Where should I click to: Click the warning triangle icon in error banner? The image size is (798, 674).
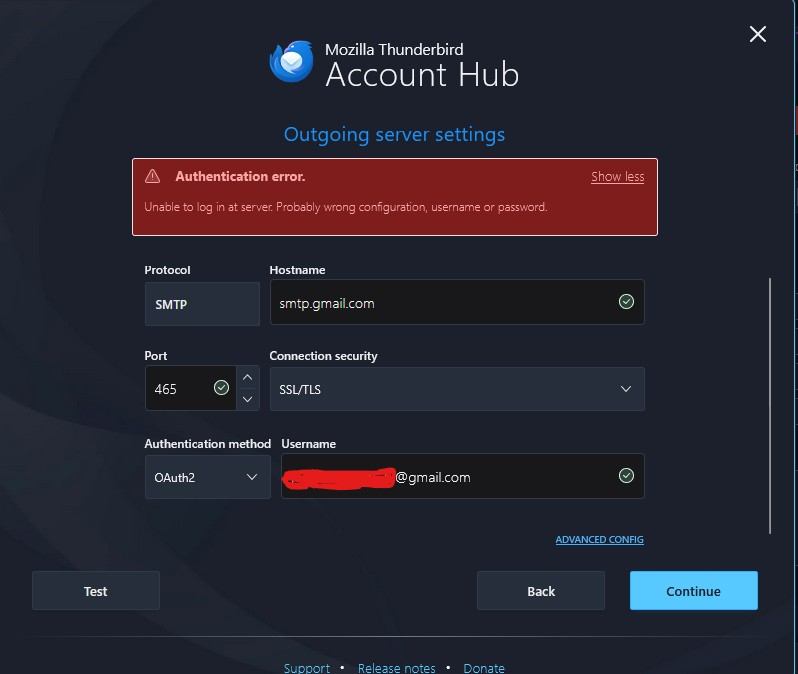pyautogui.click(x=153, y=176)
